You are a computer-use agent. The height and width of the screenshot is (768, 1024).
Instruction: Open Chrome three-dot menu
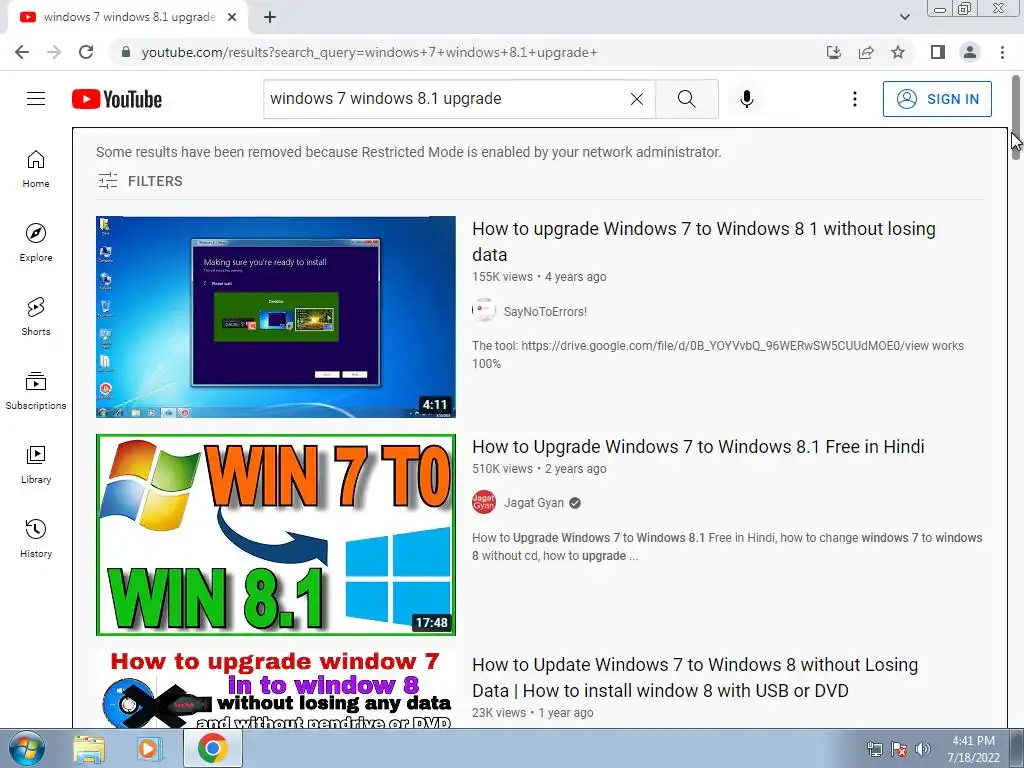click(1002, 52)
